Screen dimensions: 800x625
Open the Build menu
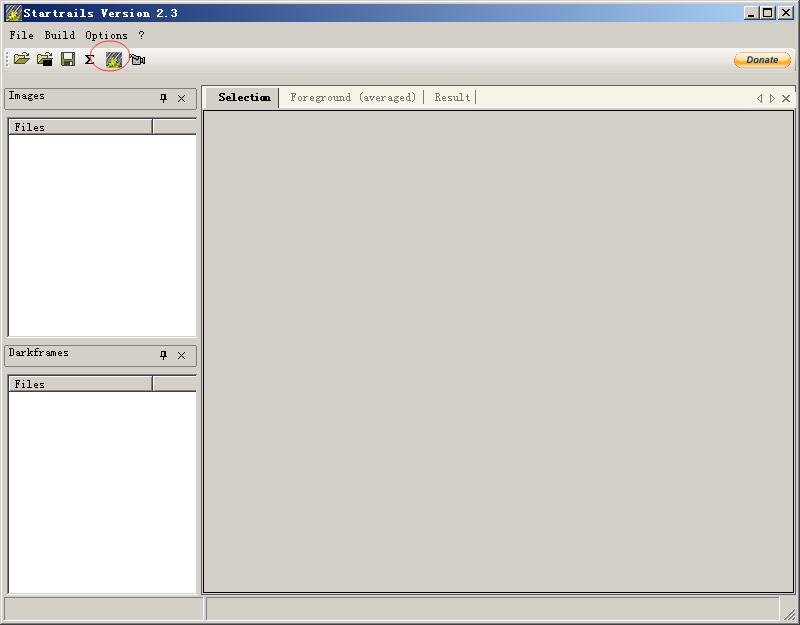pyautogui.click(x=60, y=35)
